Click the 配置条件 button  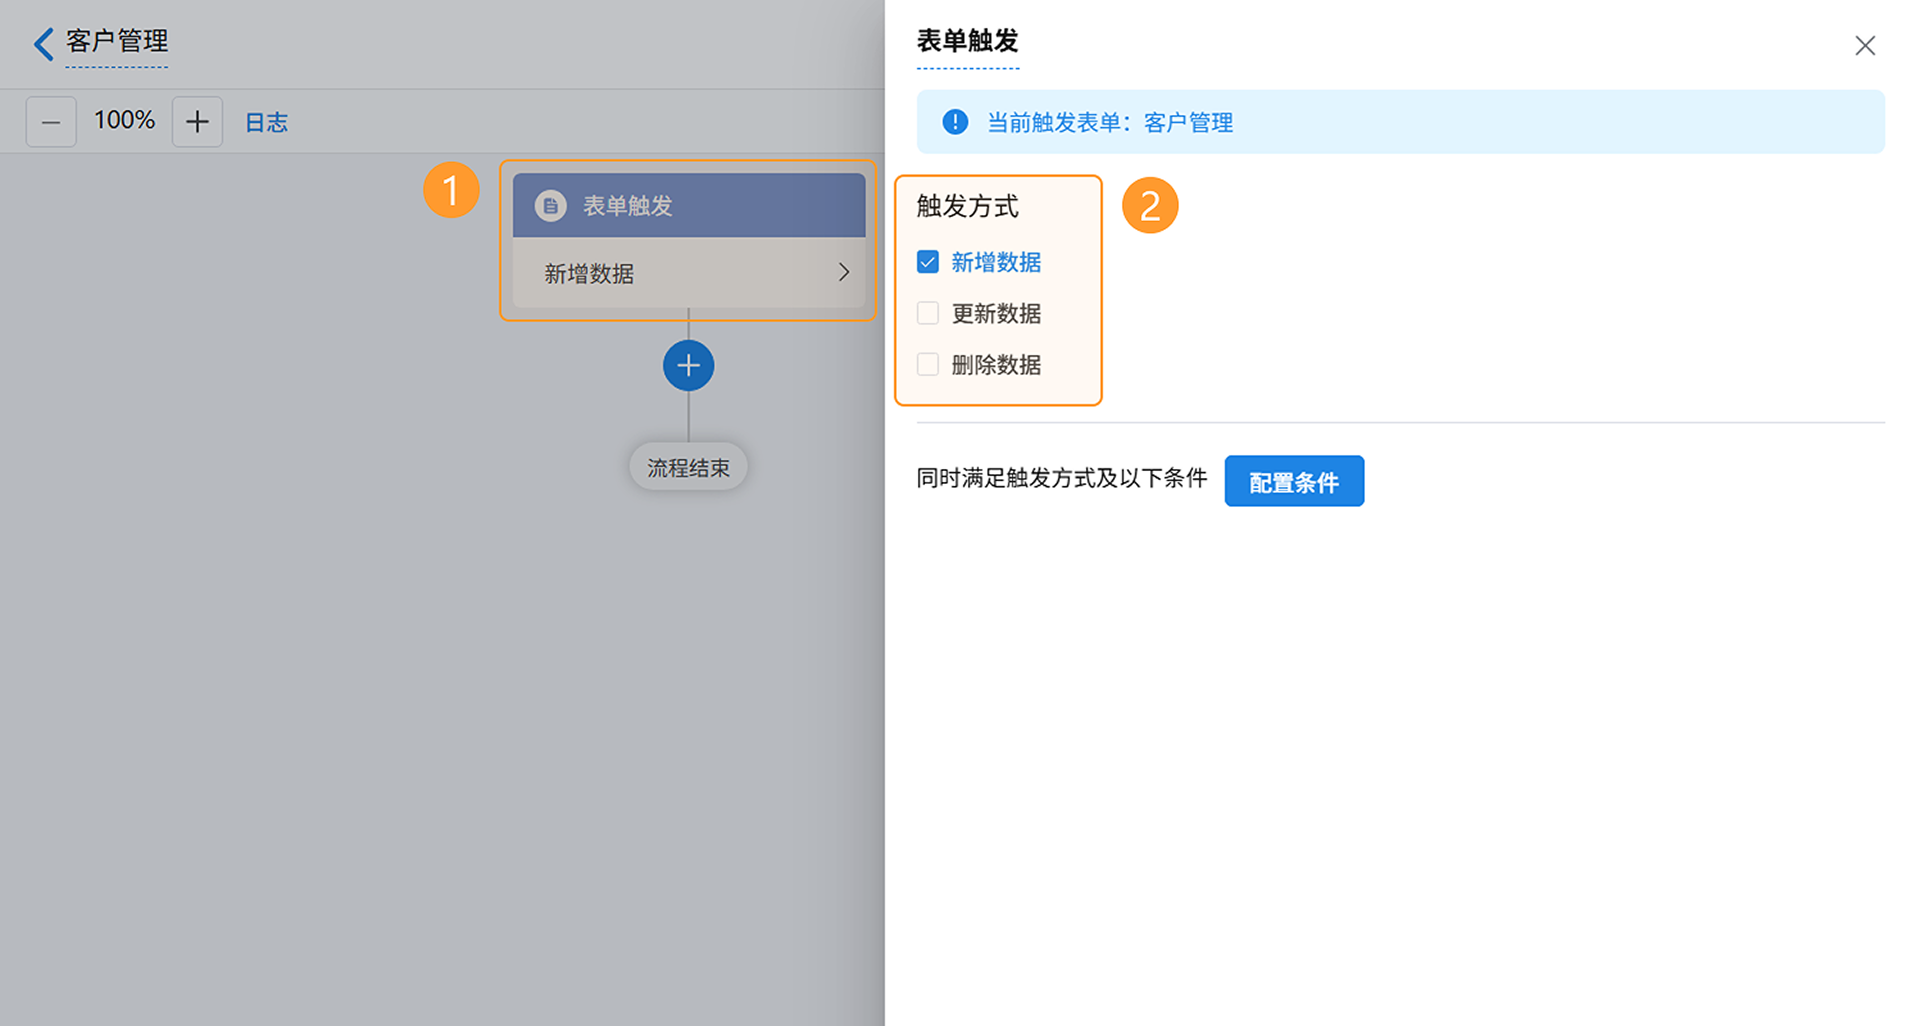coord(1294,481)
